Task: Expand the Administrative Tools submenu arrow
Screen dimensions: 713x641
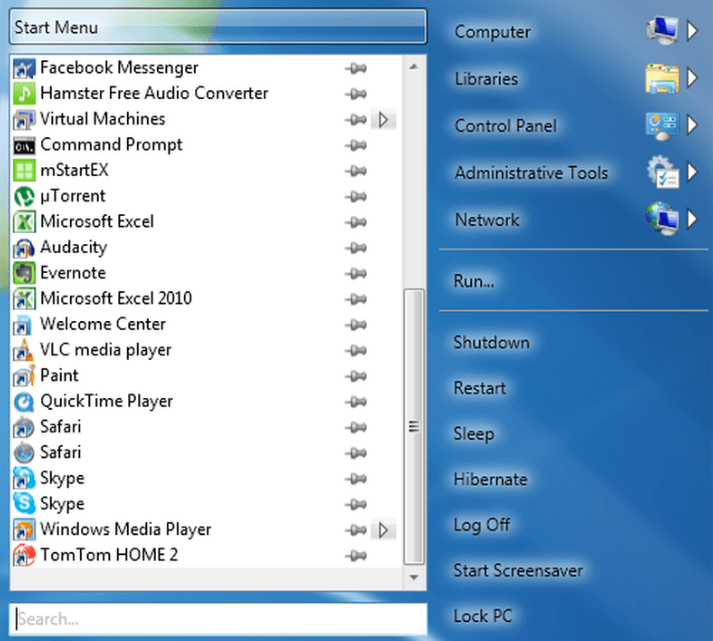Action: click(692, 172)
